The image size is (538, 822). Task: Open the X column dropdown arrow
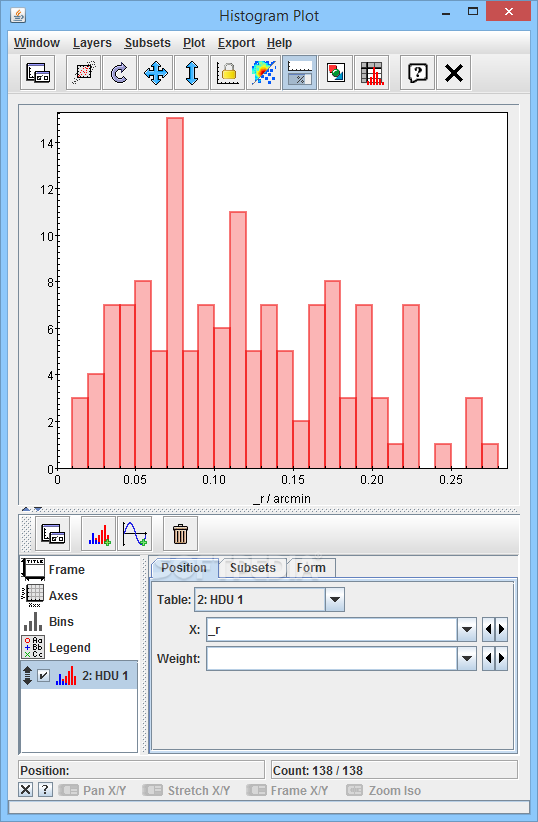(x=467, y=630)
